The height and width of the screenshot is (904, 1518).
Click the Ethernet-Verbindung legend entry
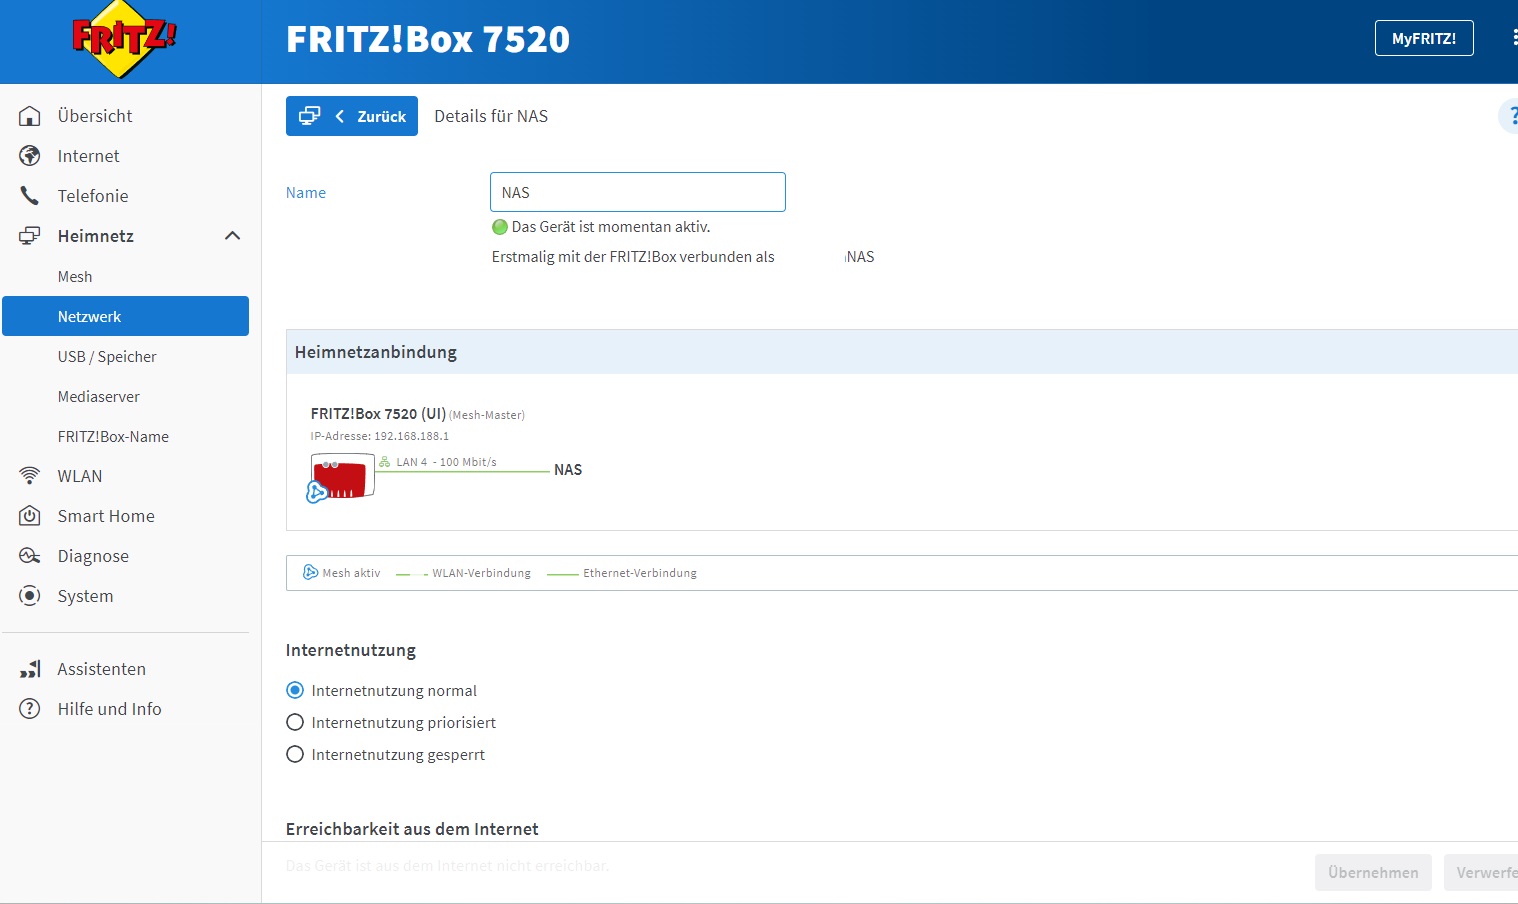click(622, 573)
